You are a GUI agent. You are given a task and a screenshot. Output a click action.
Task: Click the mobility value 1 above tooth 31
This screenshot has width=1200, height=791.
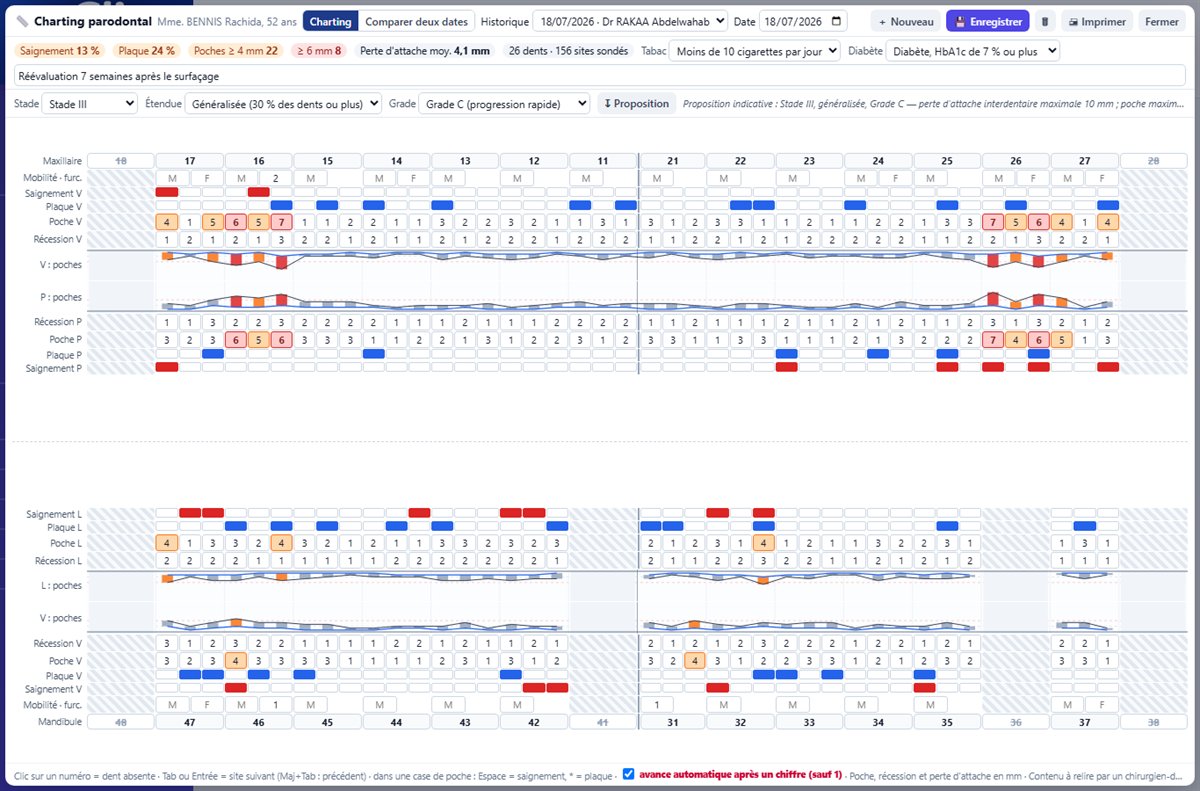655,704
